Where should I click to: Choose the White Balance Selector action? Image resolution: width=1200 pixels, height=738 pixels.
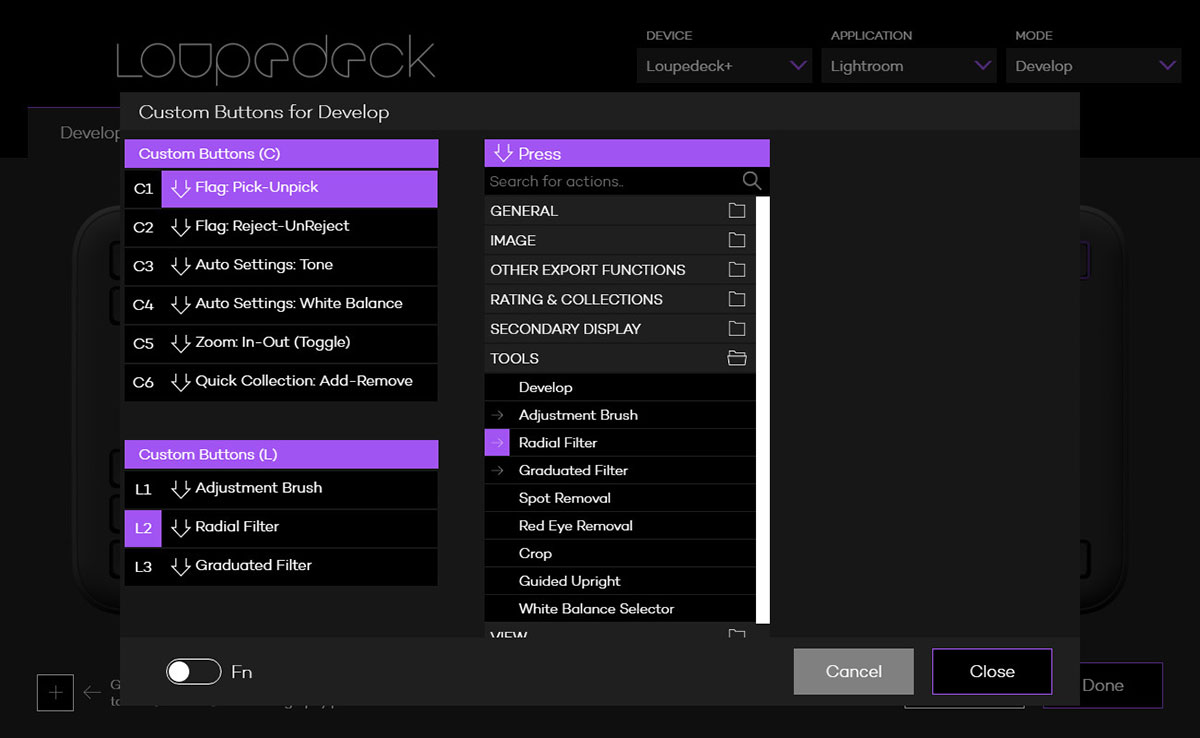[x=620, y=609]
